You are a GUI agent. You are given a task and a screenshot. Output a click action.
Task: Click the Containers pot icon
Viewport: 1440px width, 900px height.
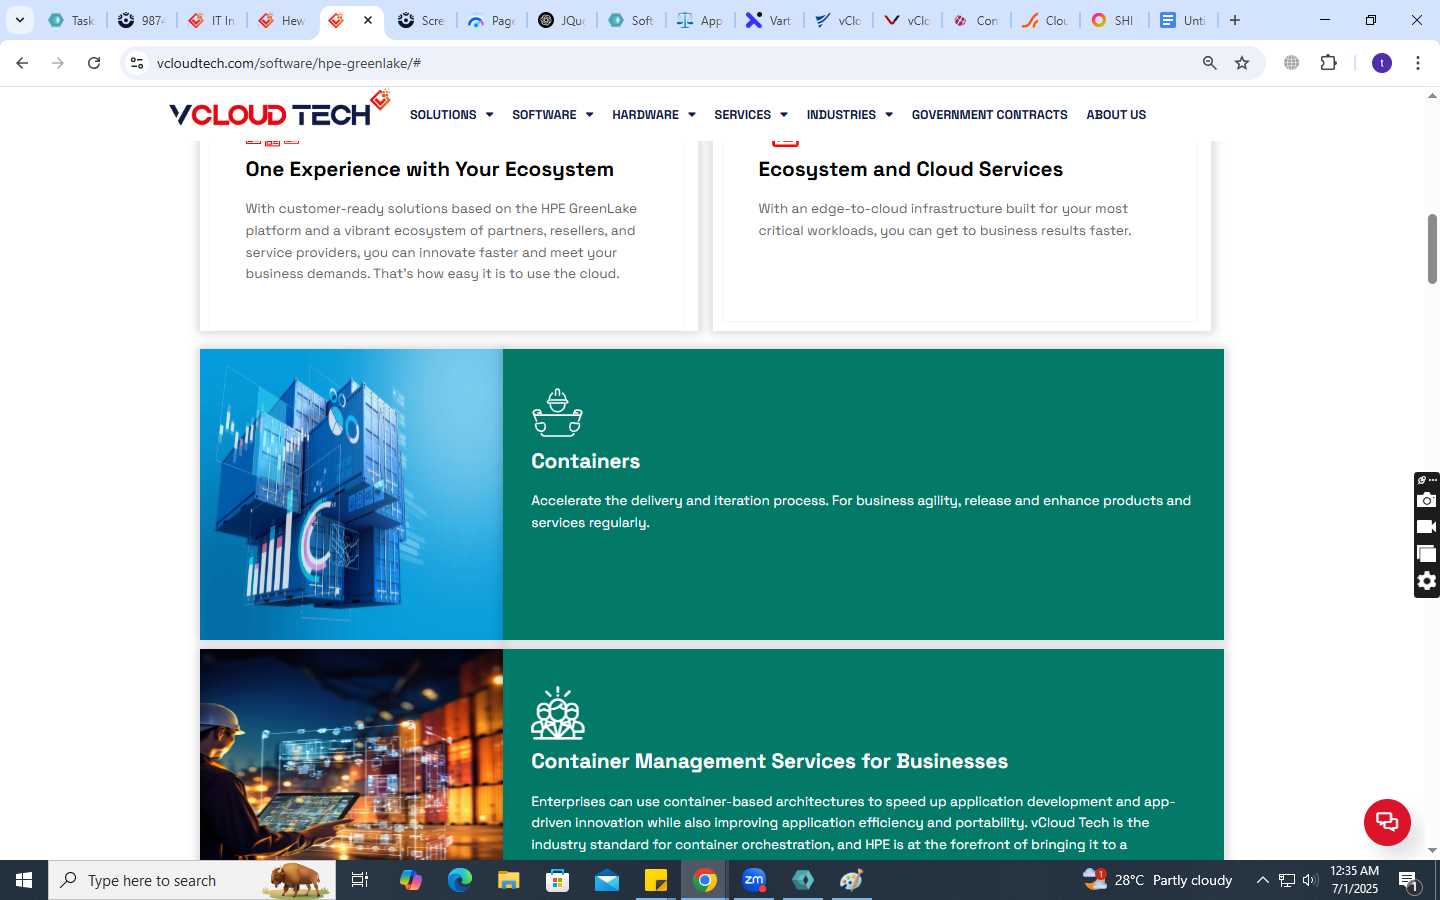tap(557, 413)
